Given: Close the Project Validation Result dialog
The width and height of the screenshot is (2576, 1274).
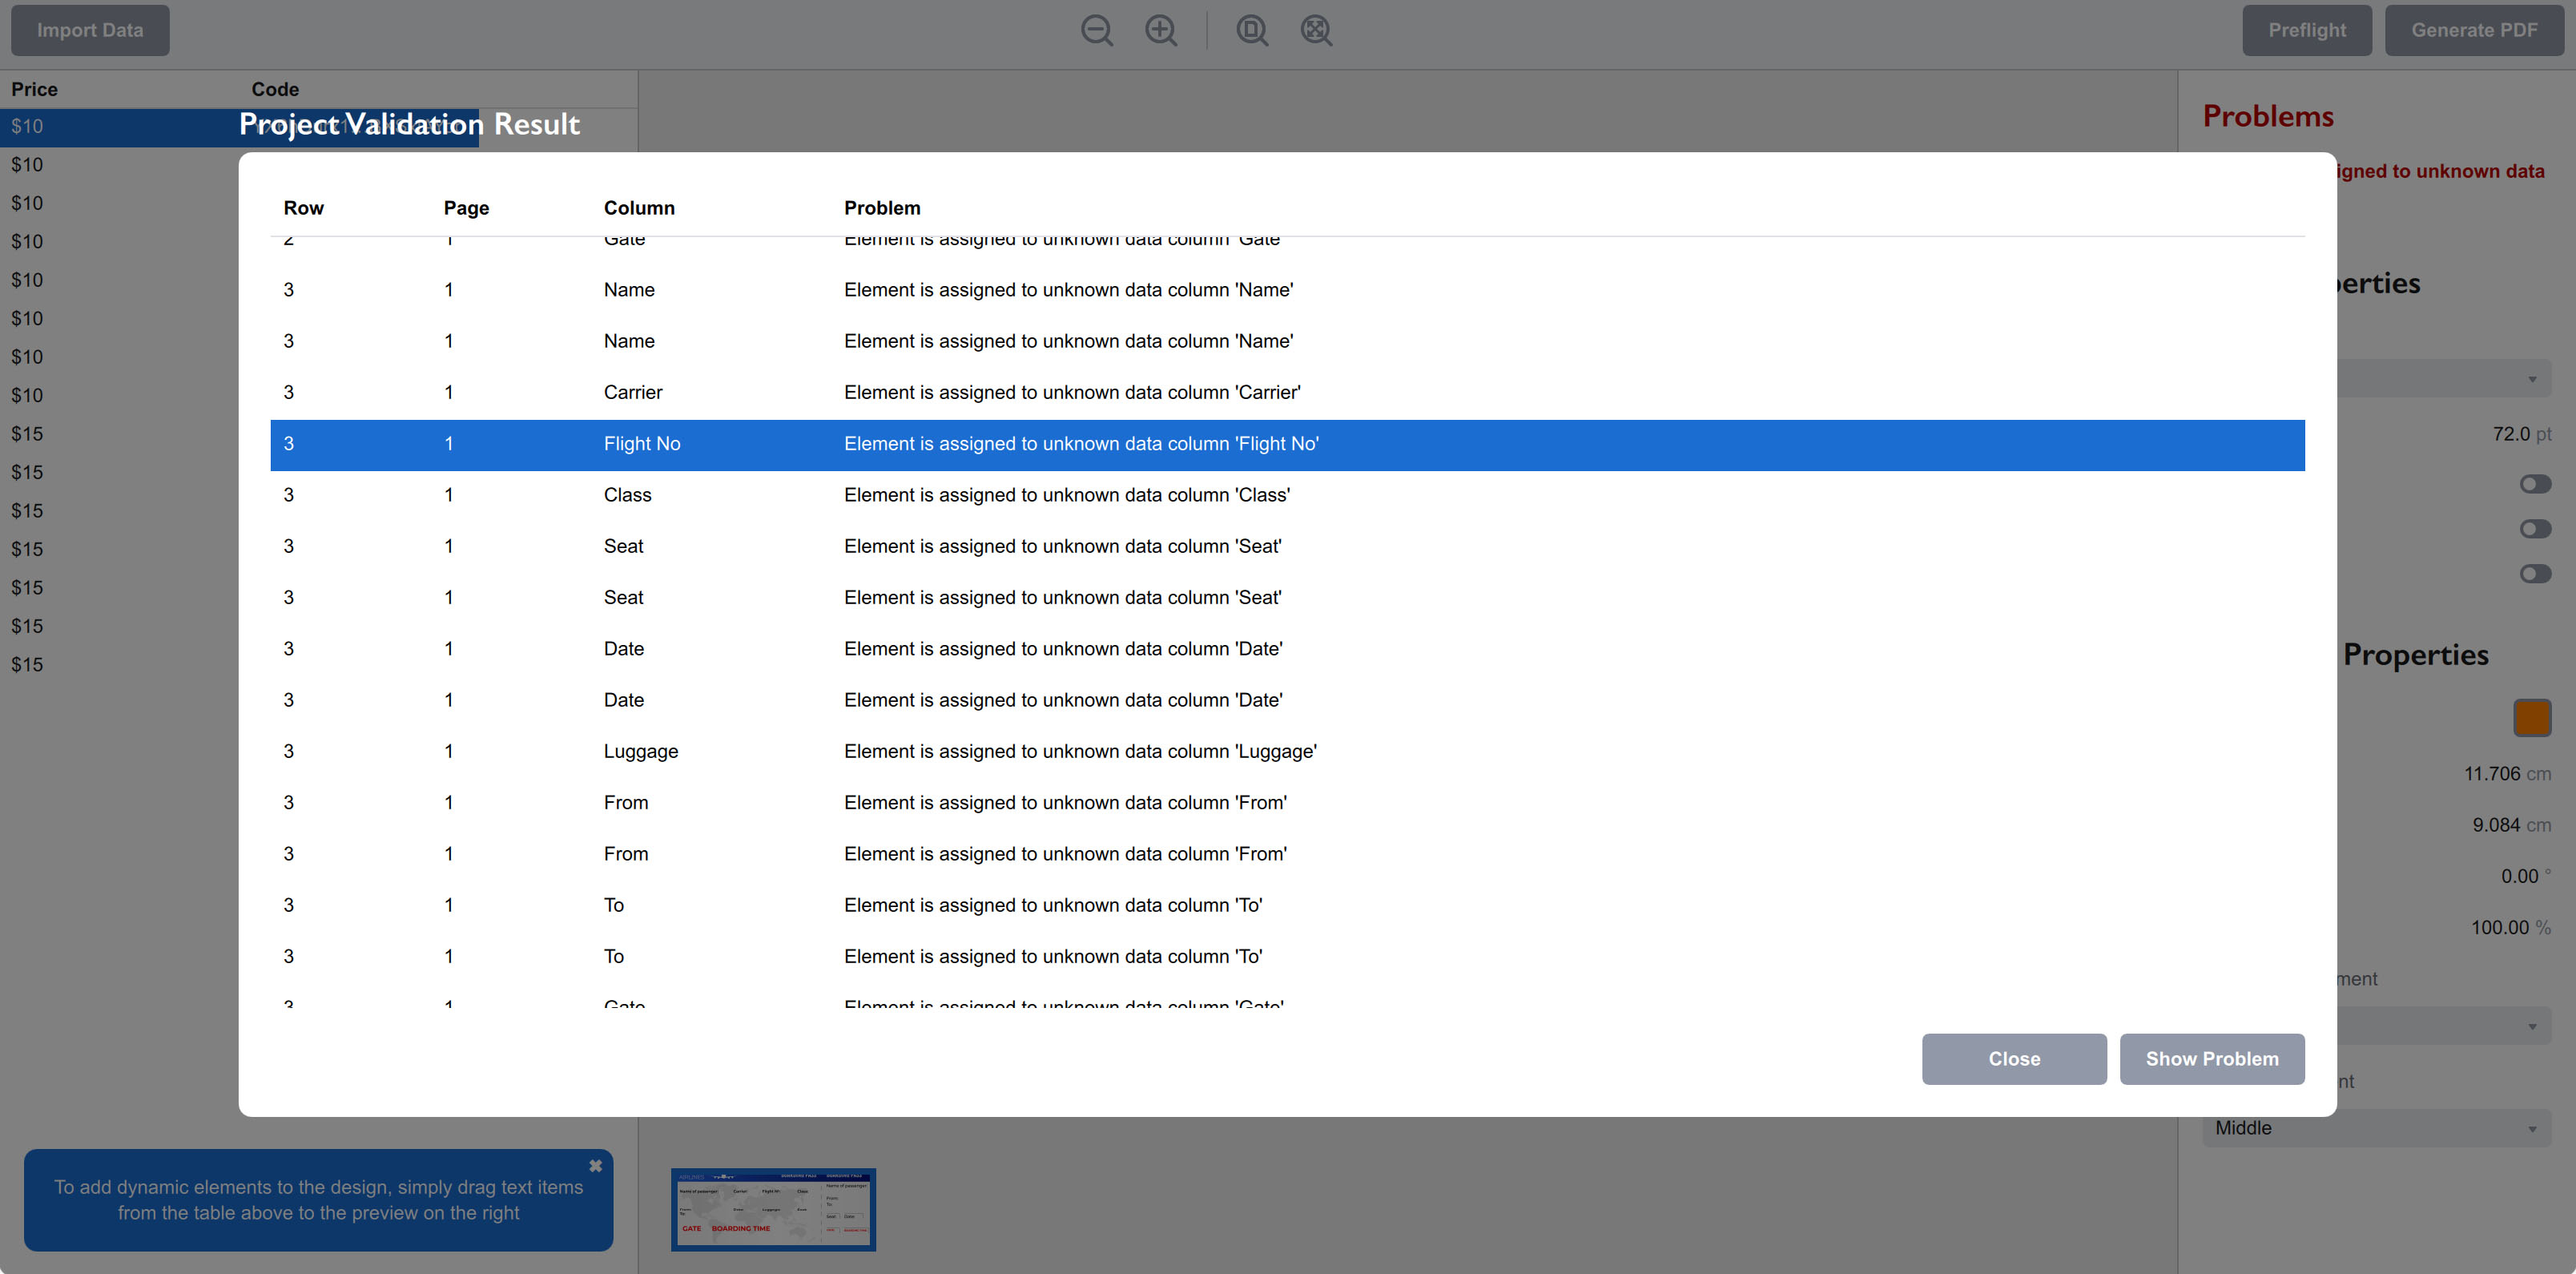Looking at the screenshot, I should (2013, 1058).
